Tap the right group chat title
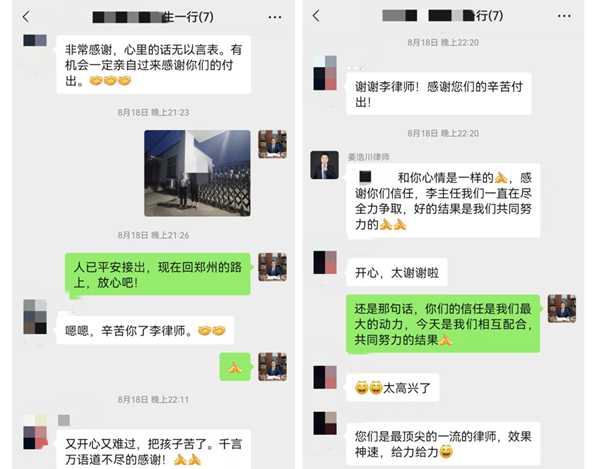The width and height of the screenshot is (600, 469). (443, 16)
